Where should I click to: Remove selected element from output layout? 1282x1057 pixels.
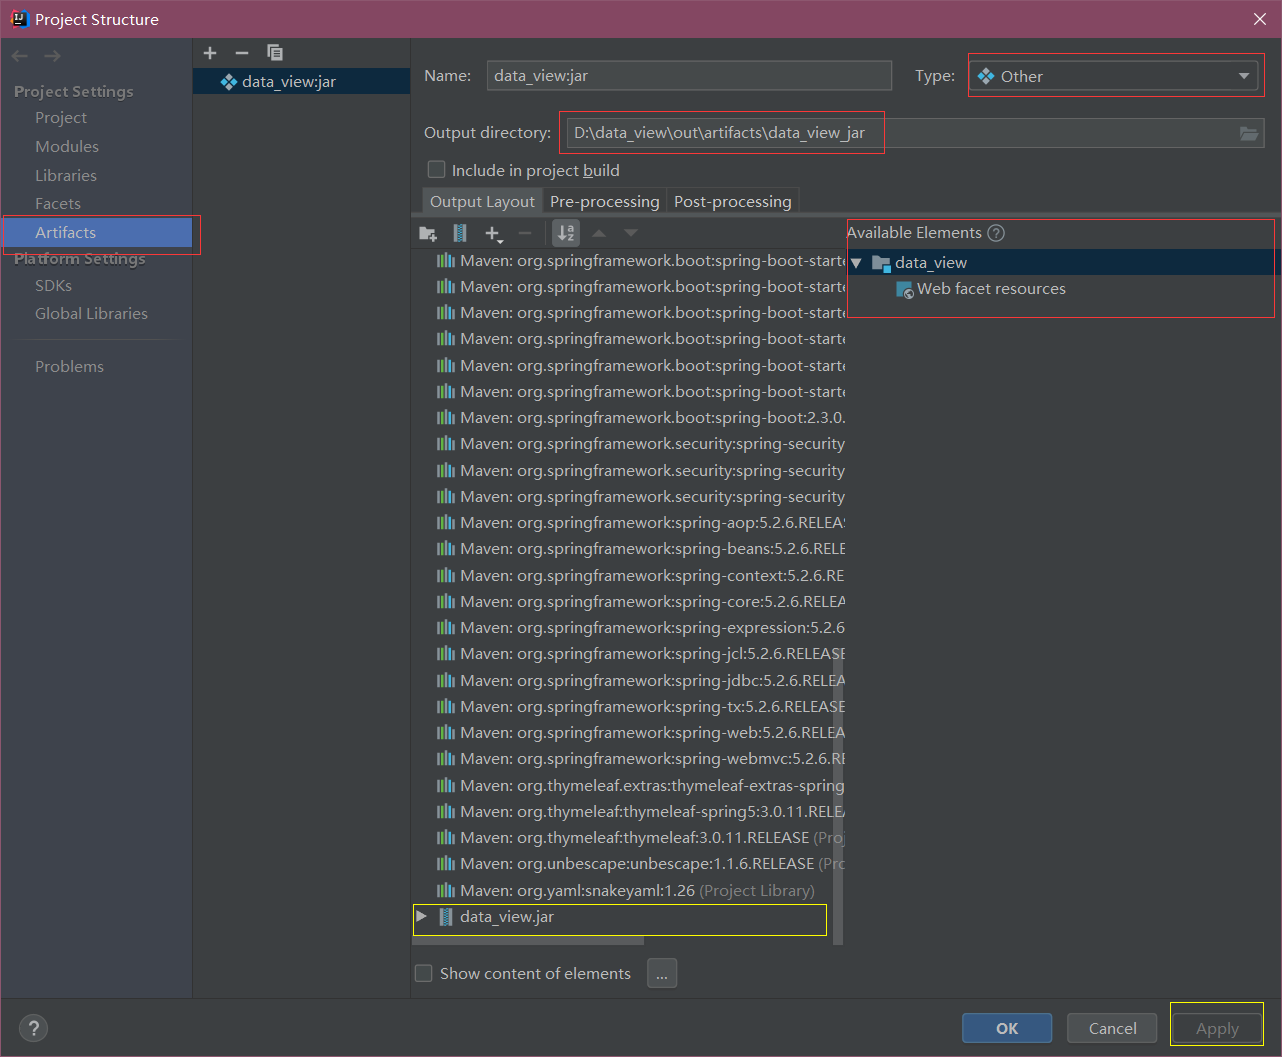pyautogui.click(x=525, y=234)
